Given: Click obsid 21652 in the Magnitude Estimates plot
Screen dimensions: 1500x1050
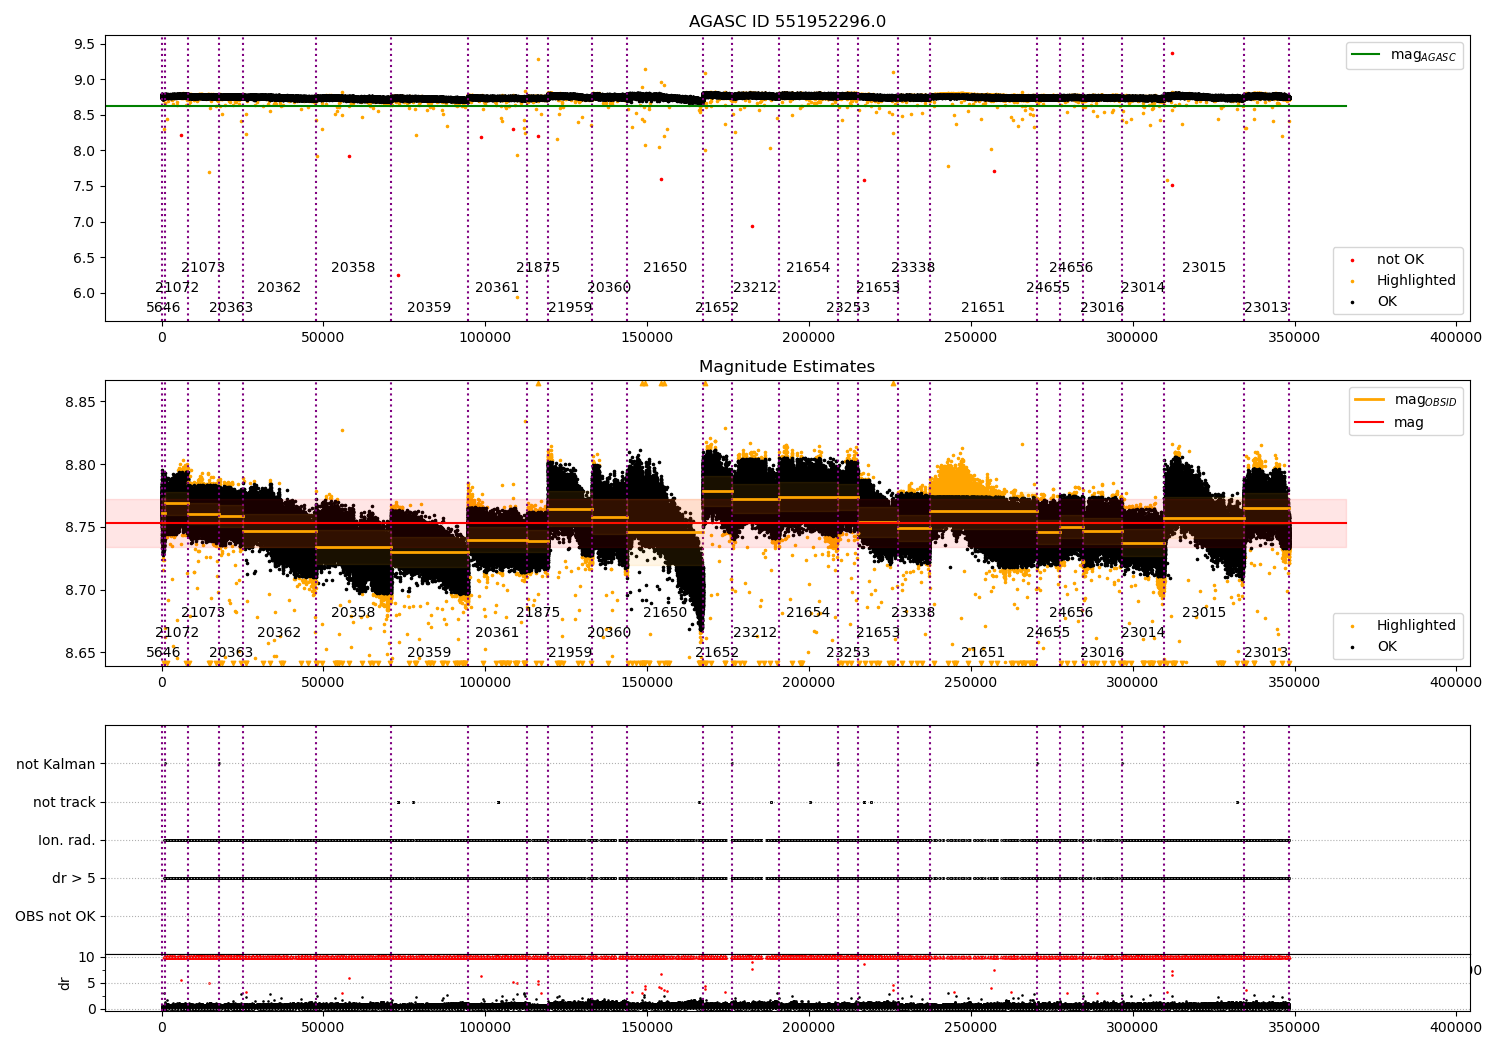Looking at the screenshot, I should pos(717,652).
